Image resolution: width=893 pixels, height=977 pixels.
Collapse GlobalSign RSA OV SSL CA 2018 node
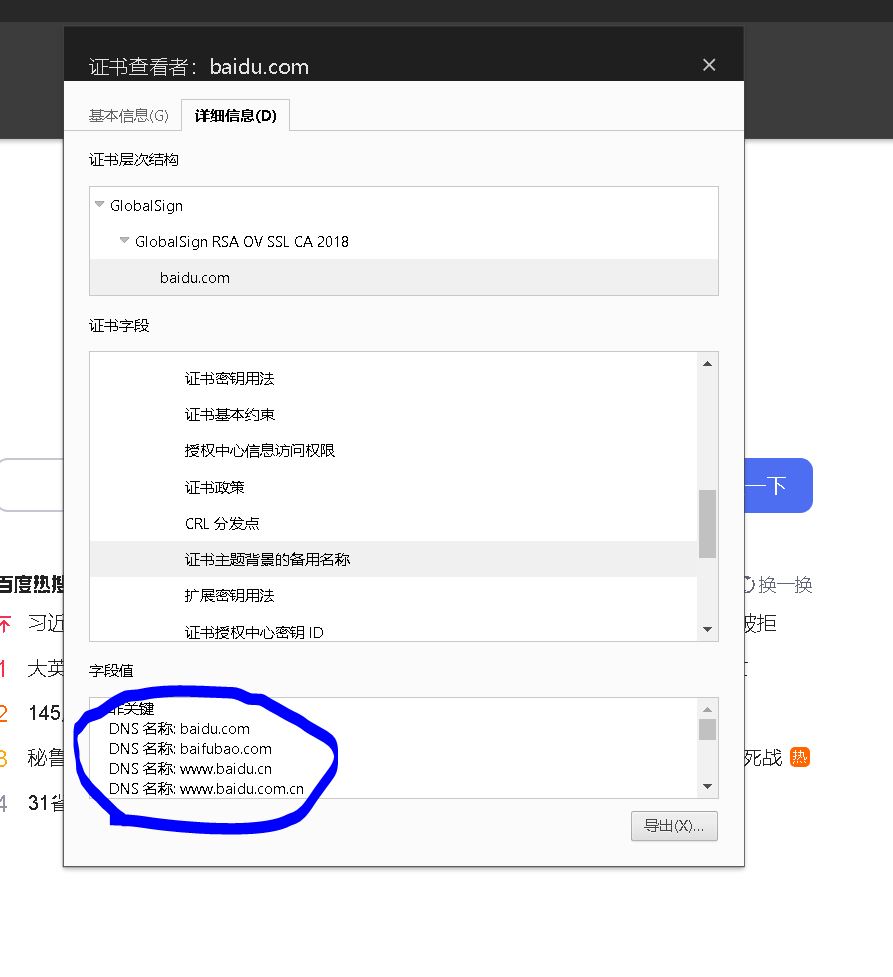point(124,240)
